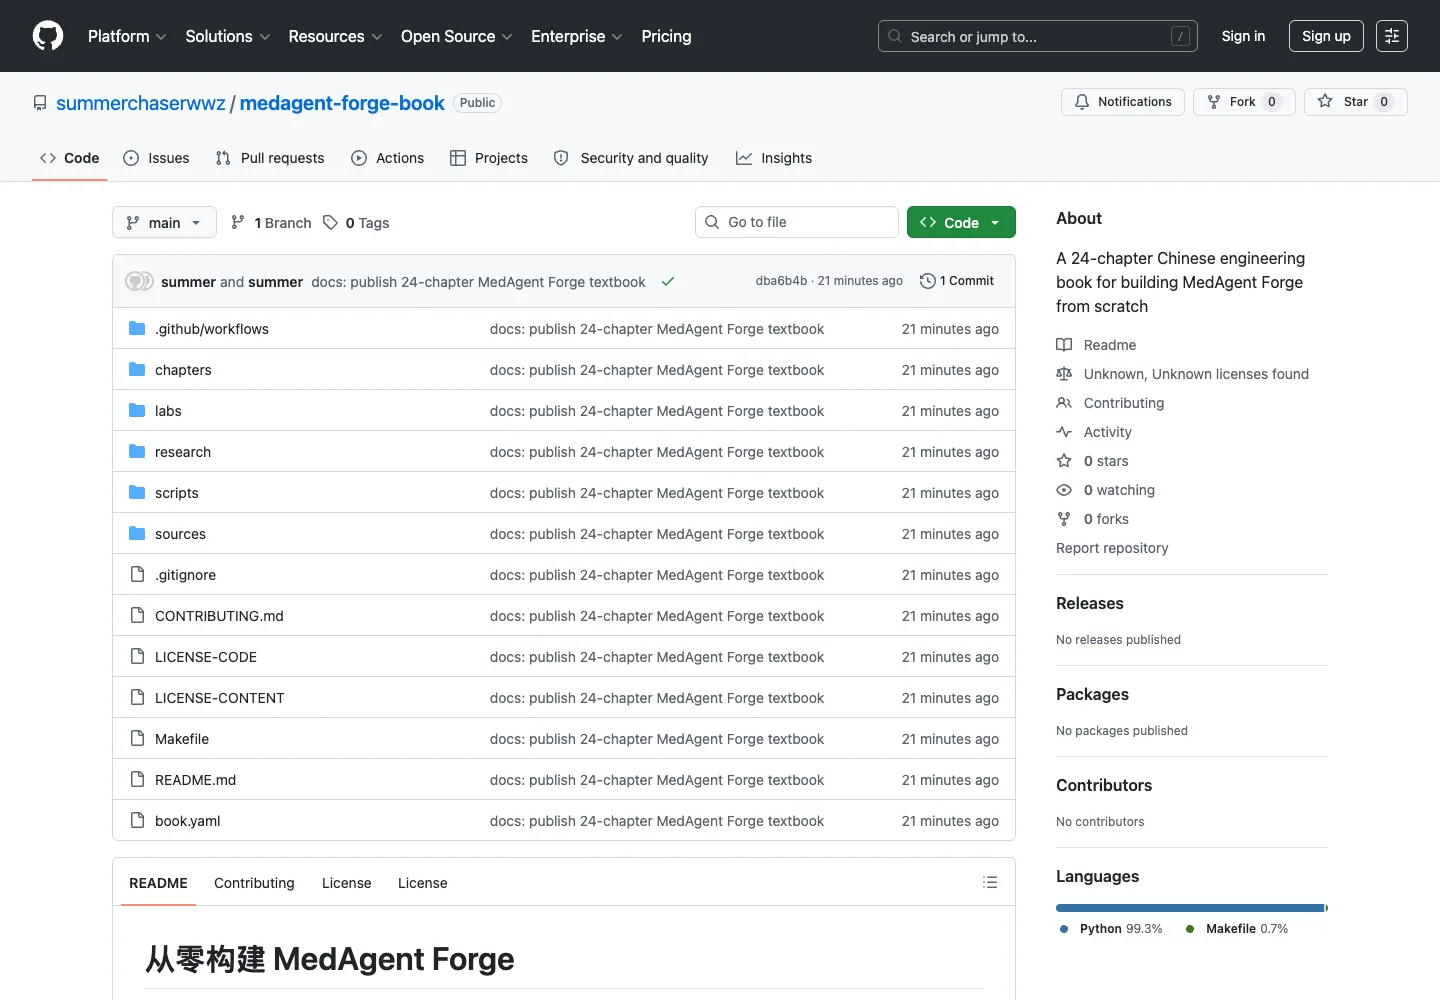Star the medagent-forge-book repository
This screenshot has width=1440, height=1000.
click(1355, 102)
